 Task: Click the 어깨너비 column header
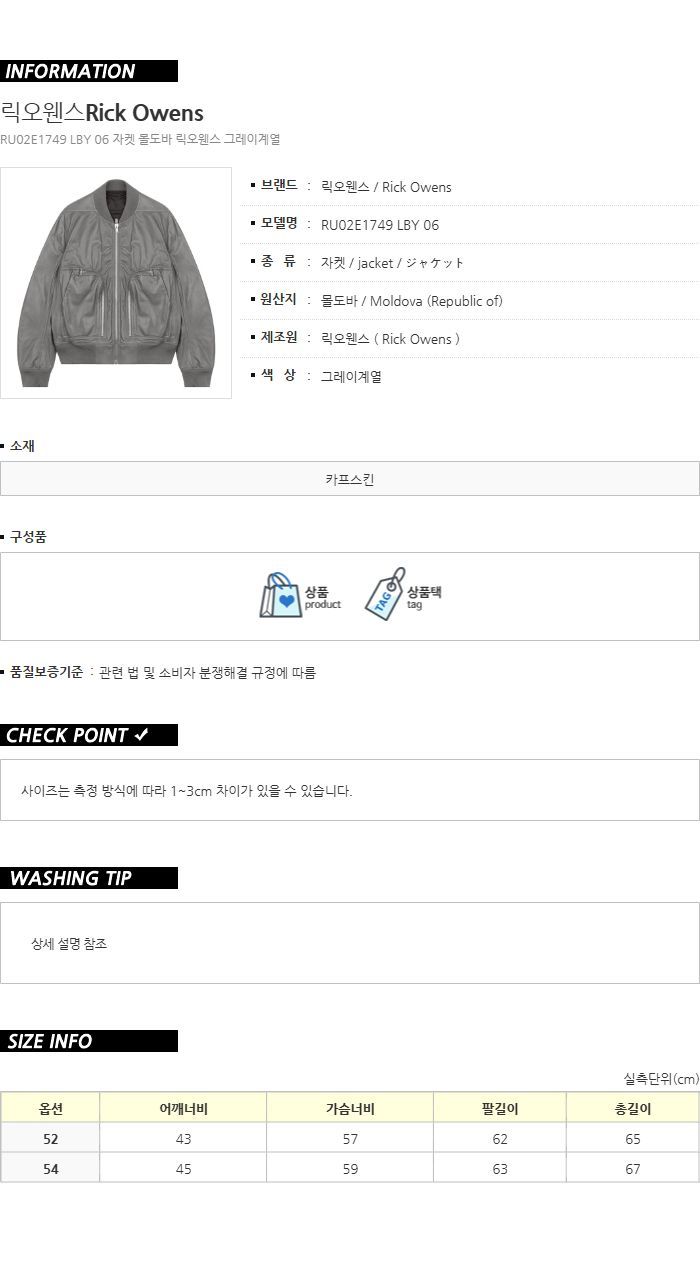click(x=183, y=1108)
